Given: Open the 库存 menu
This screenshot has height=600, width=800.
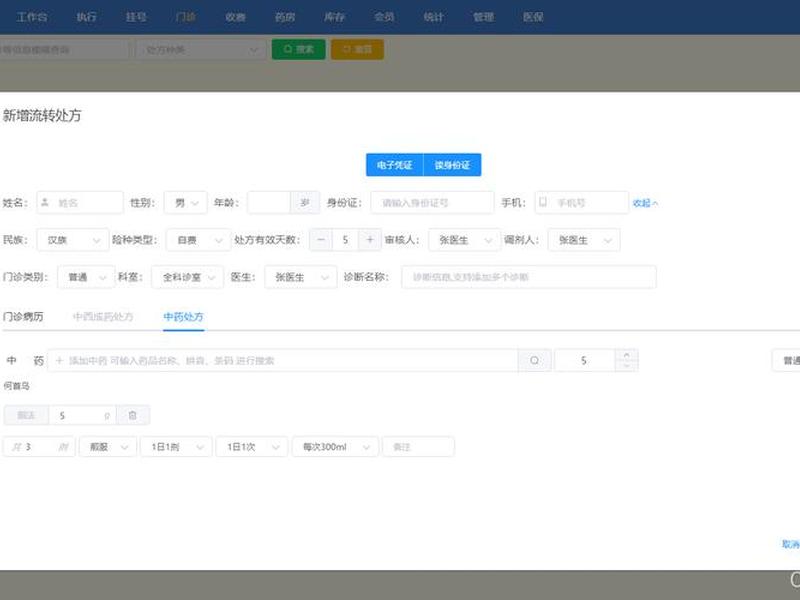Looking at the screenshot, I should [334, 17].
